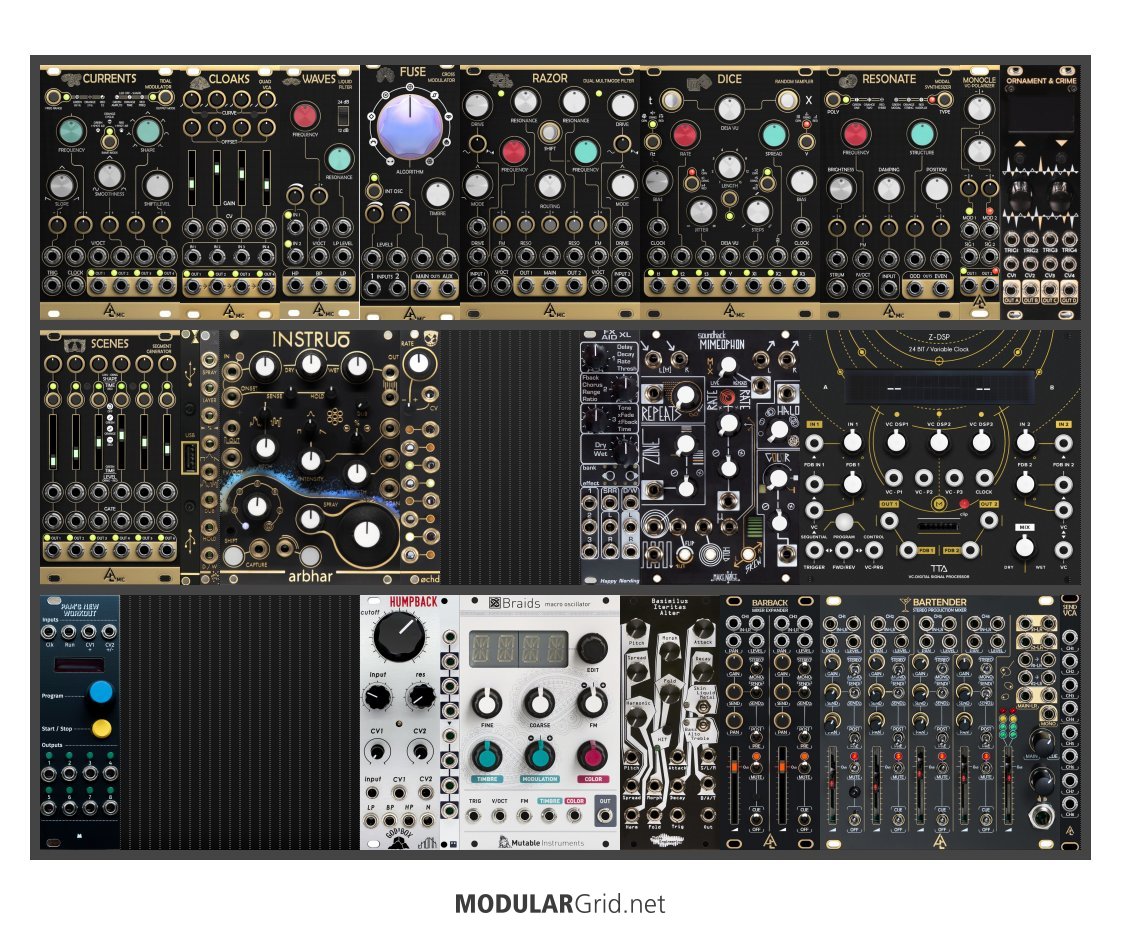Click the Timbre knob on Fuse
The image size is (1121, 925).
coord(437,193)
